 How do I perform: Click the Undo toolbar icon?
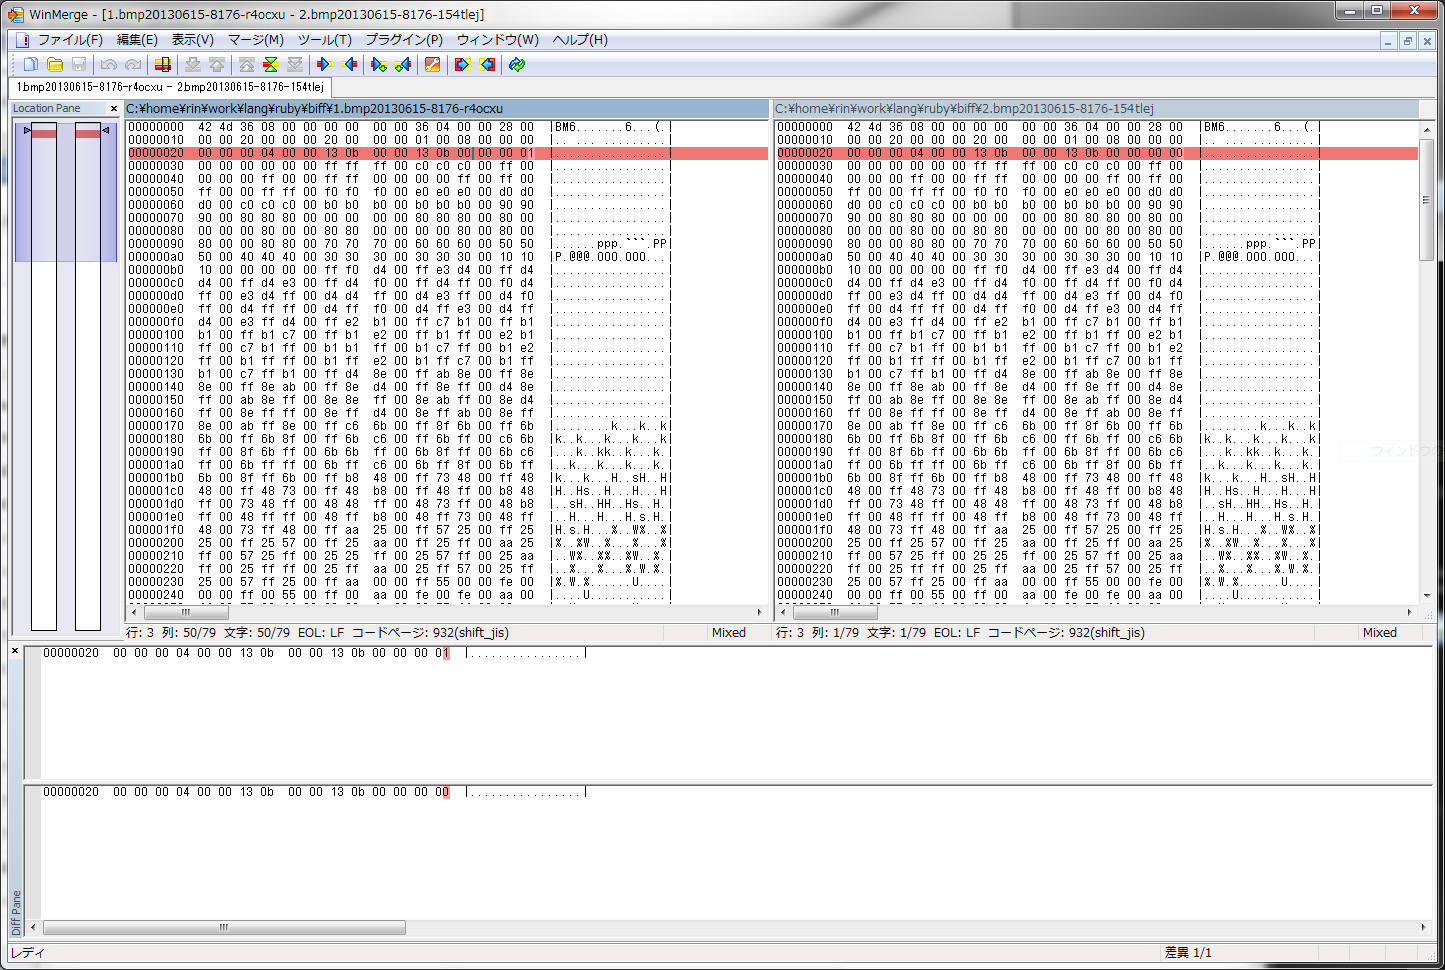point(109,65)
